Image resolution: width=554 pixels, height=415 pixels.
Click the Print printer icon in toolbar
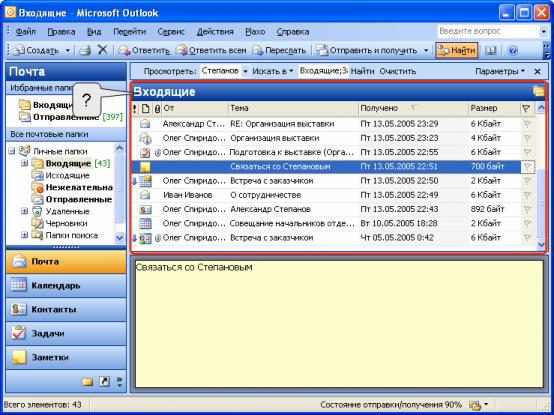(x=85, y=51)
